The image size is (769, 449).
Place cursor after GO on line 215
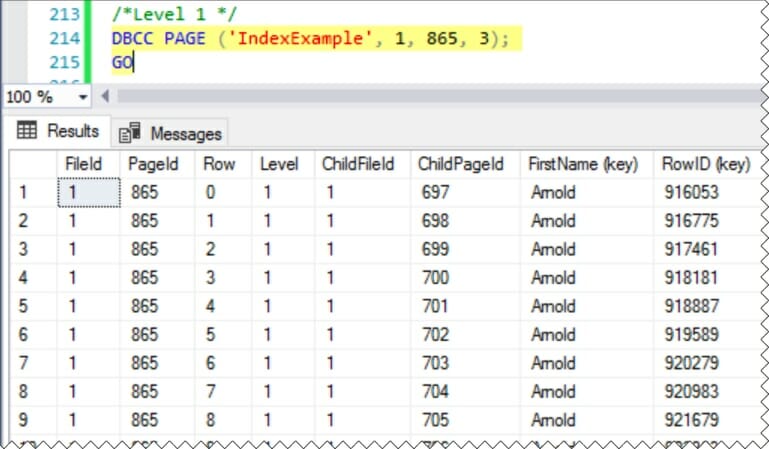click(133, 62)
